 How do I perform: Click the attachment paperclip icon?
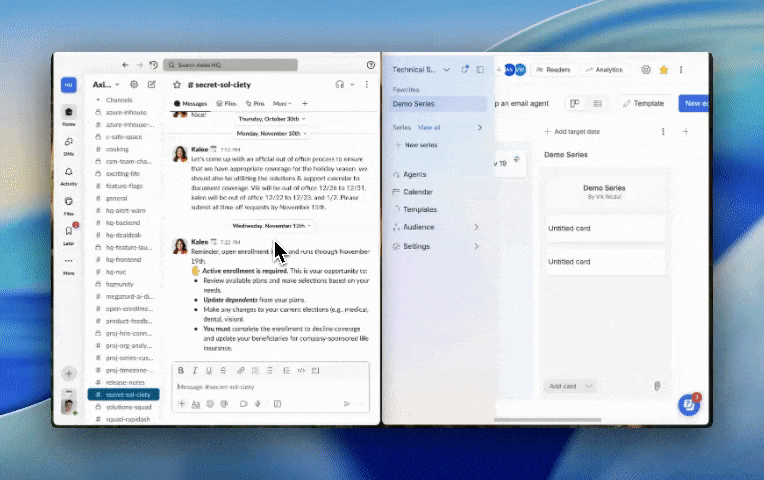[x=657, y=386]
